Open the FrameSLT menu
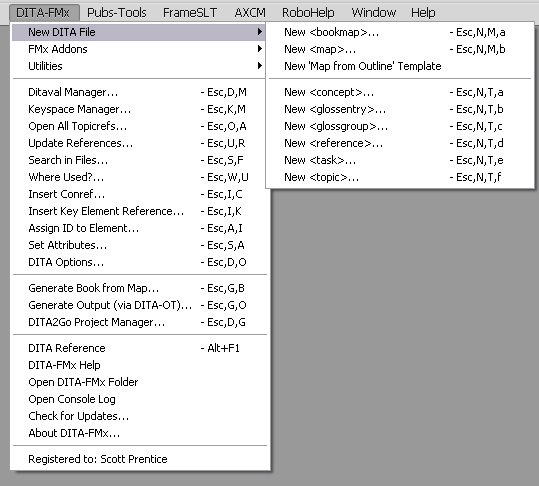Screen dimensions: 539x486 point(190,13)
